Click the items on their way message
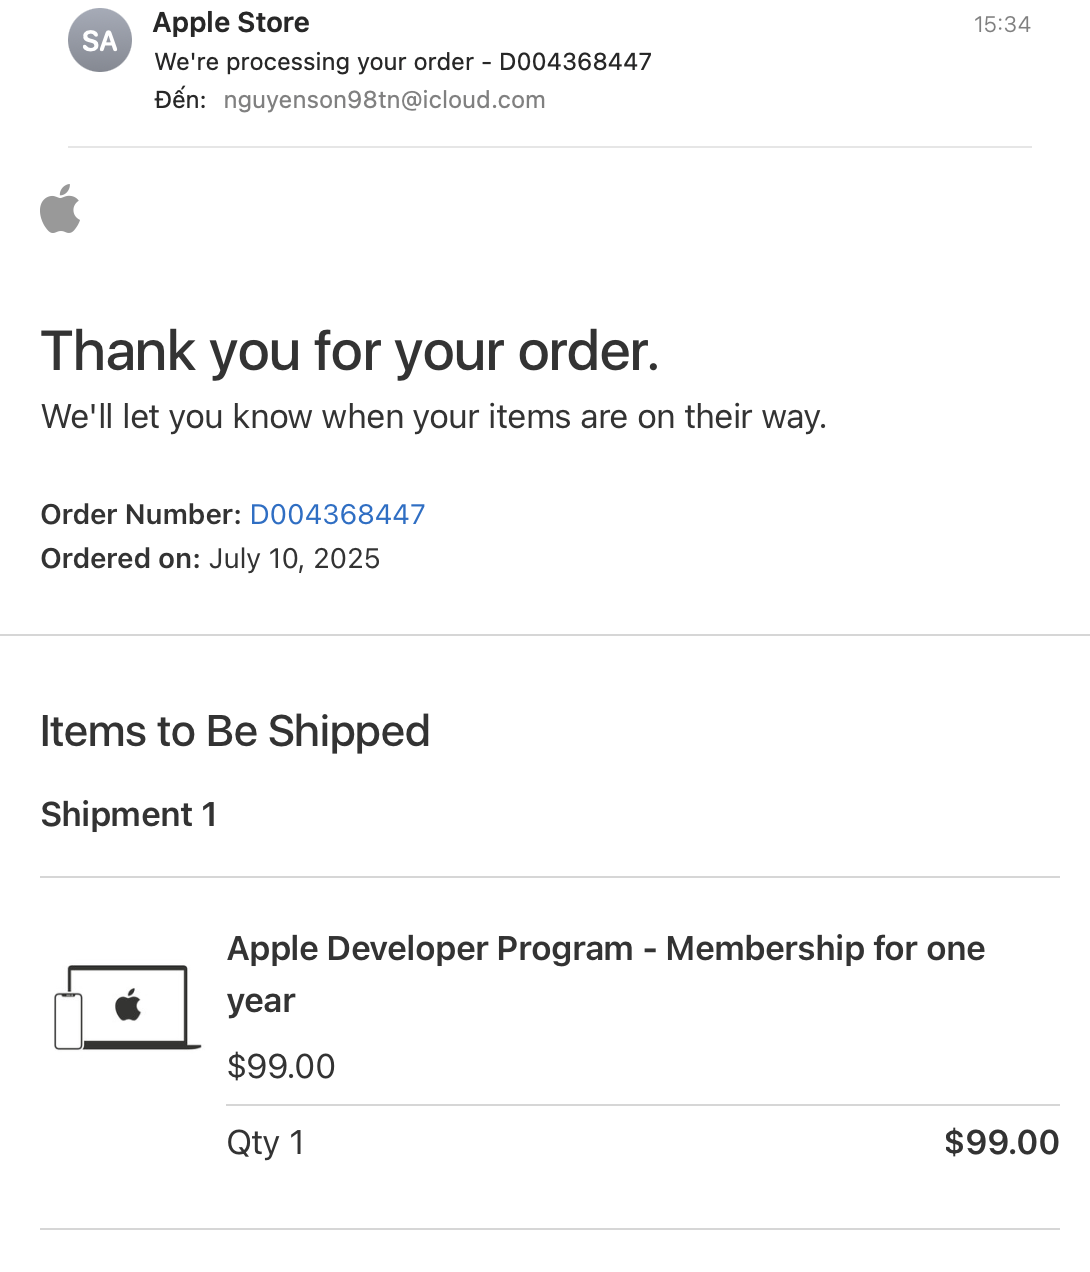This screenshot has width=1090, height=1272. 434,416
